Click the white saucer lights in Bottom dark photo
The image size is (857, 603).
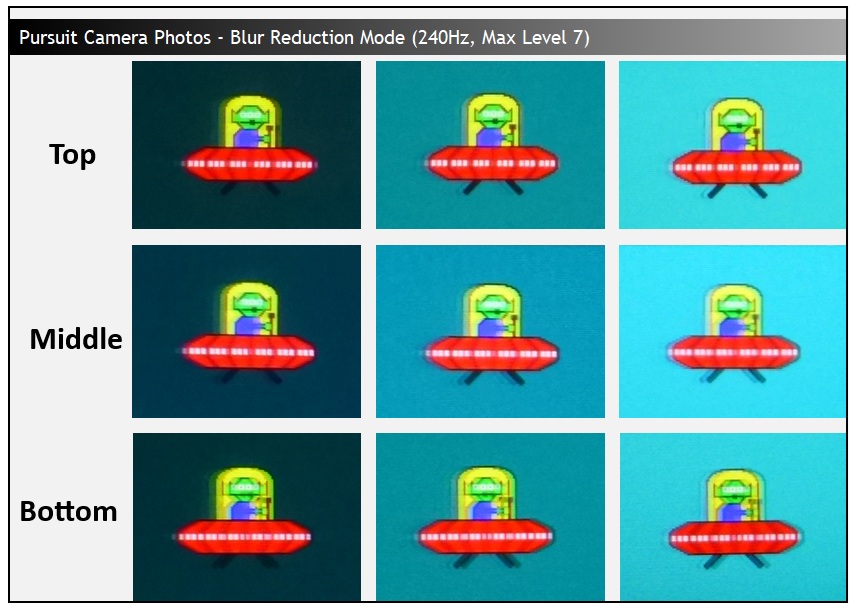coord(246,536)
